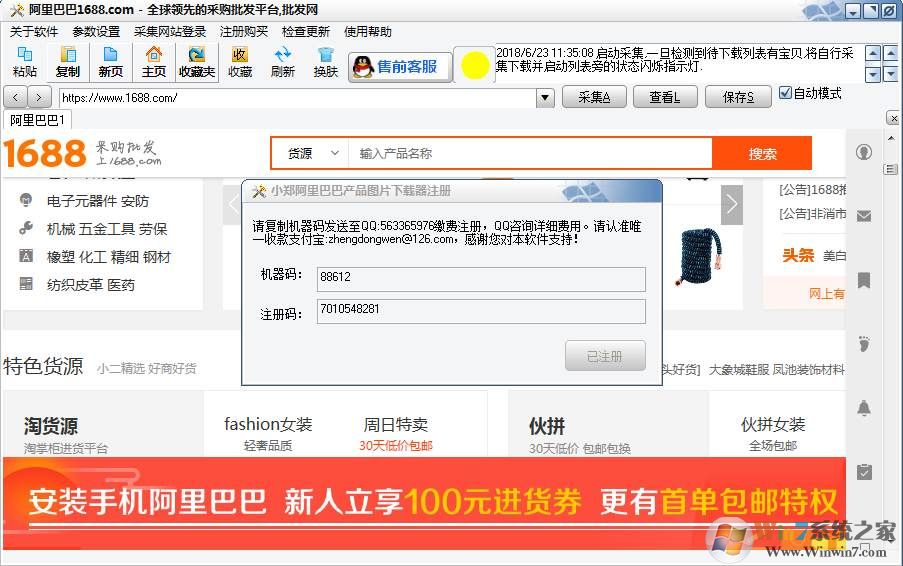Click the 换肤 skin change icon

click(x=326, y=62)
